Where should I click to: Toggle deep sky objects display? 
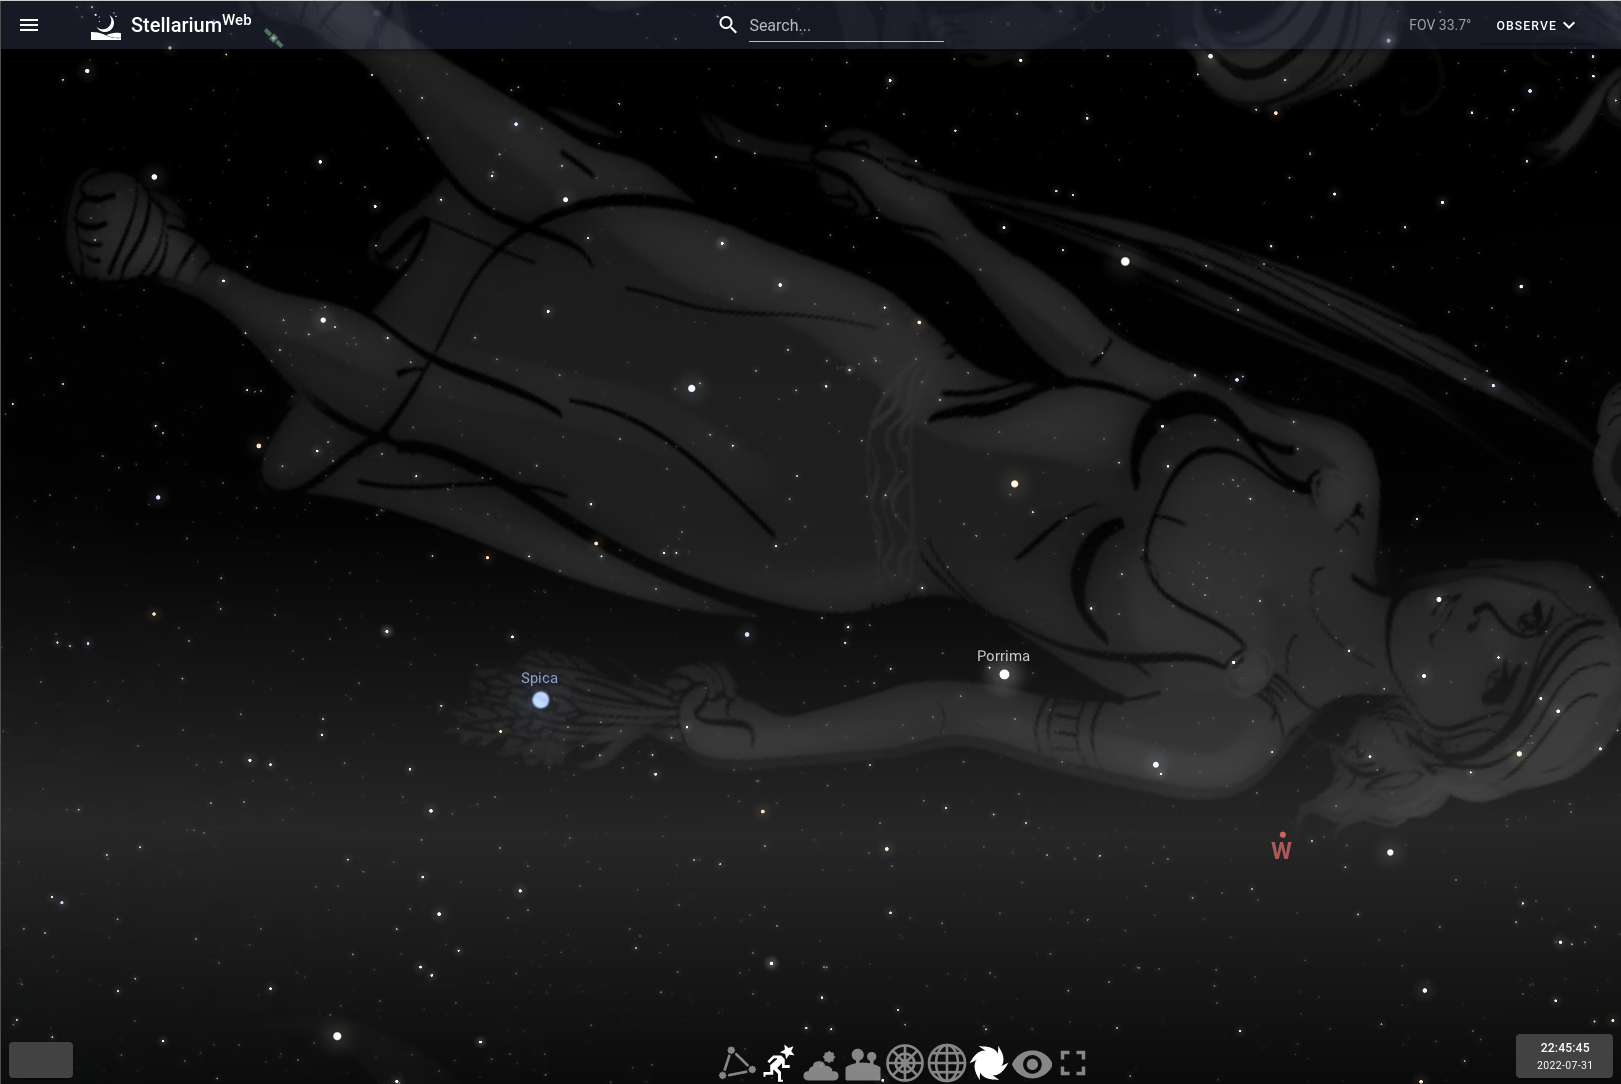[x=989, y=1063]
